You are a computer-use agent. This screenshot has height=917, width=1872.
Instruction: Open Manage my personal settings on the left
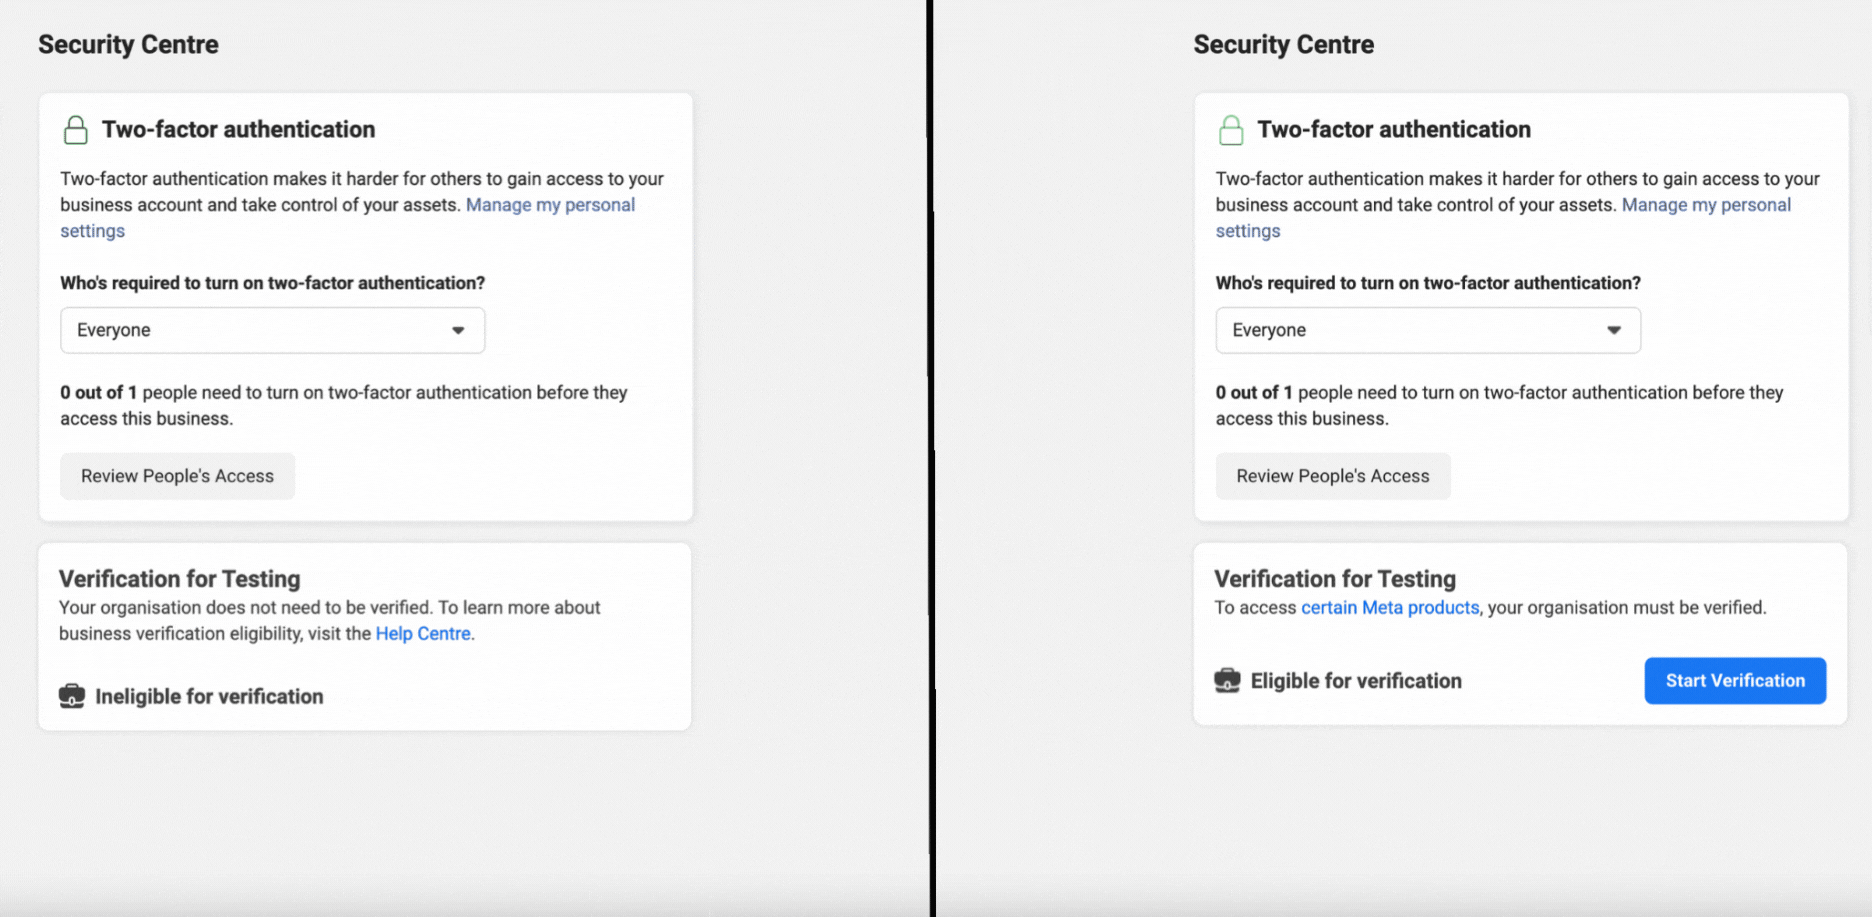click(x=550, y=204)
